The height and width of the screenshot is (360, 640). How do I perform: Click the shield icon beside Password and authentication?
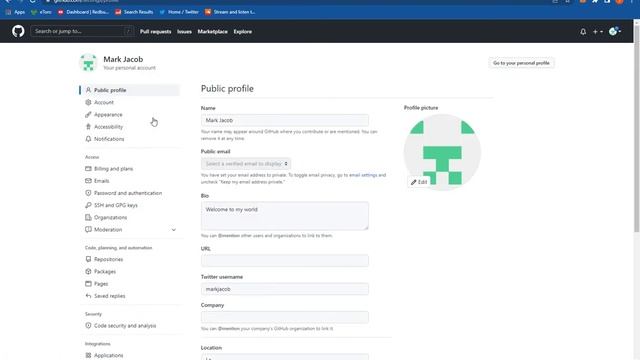click(88, 193)
